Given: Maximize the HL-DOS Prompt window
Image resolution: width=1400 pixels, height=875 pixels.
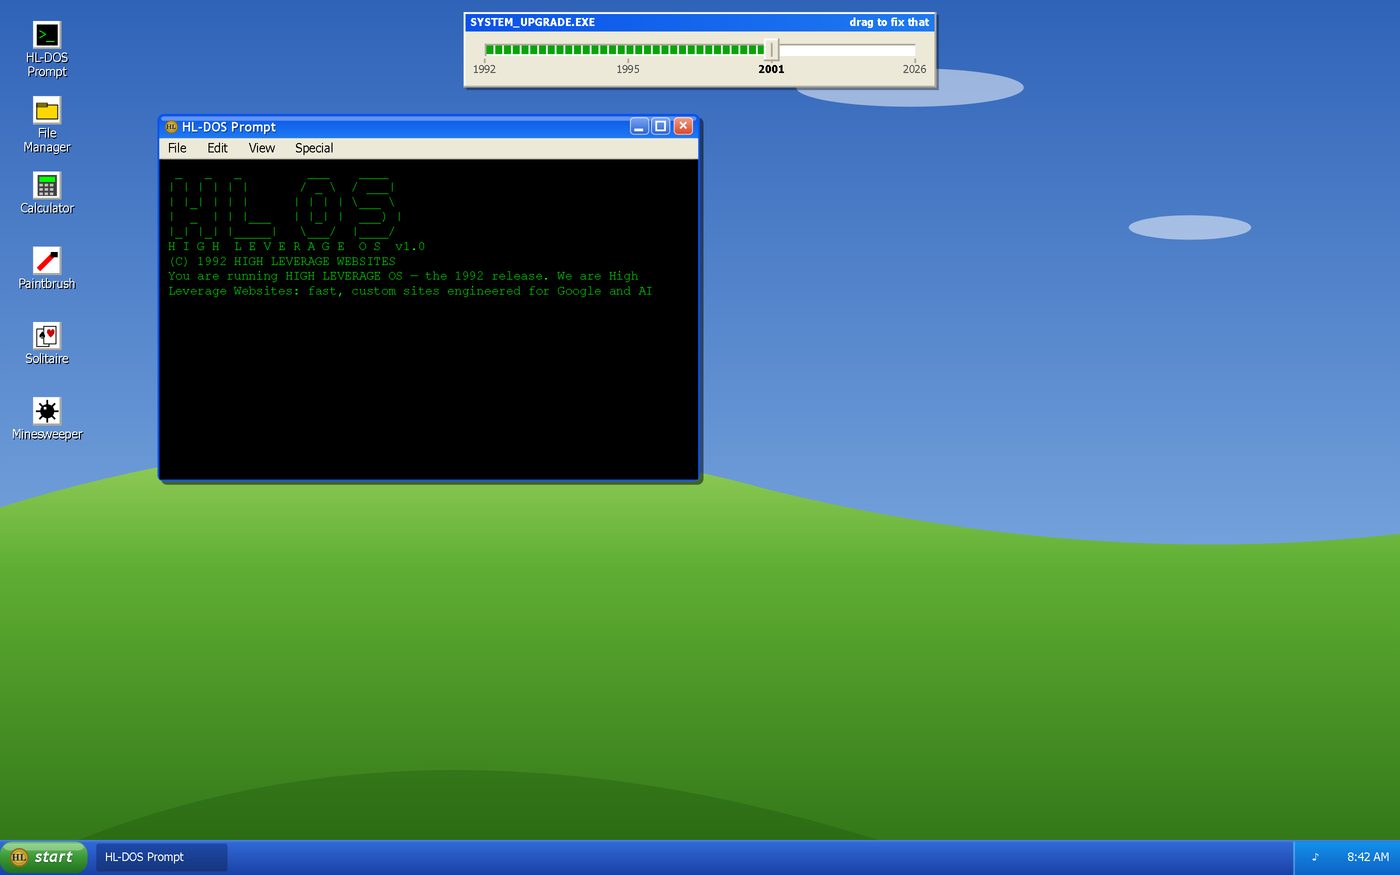Looking at the screenshot, I should [x=661, y=126].
